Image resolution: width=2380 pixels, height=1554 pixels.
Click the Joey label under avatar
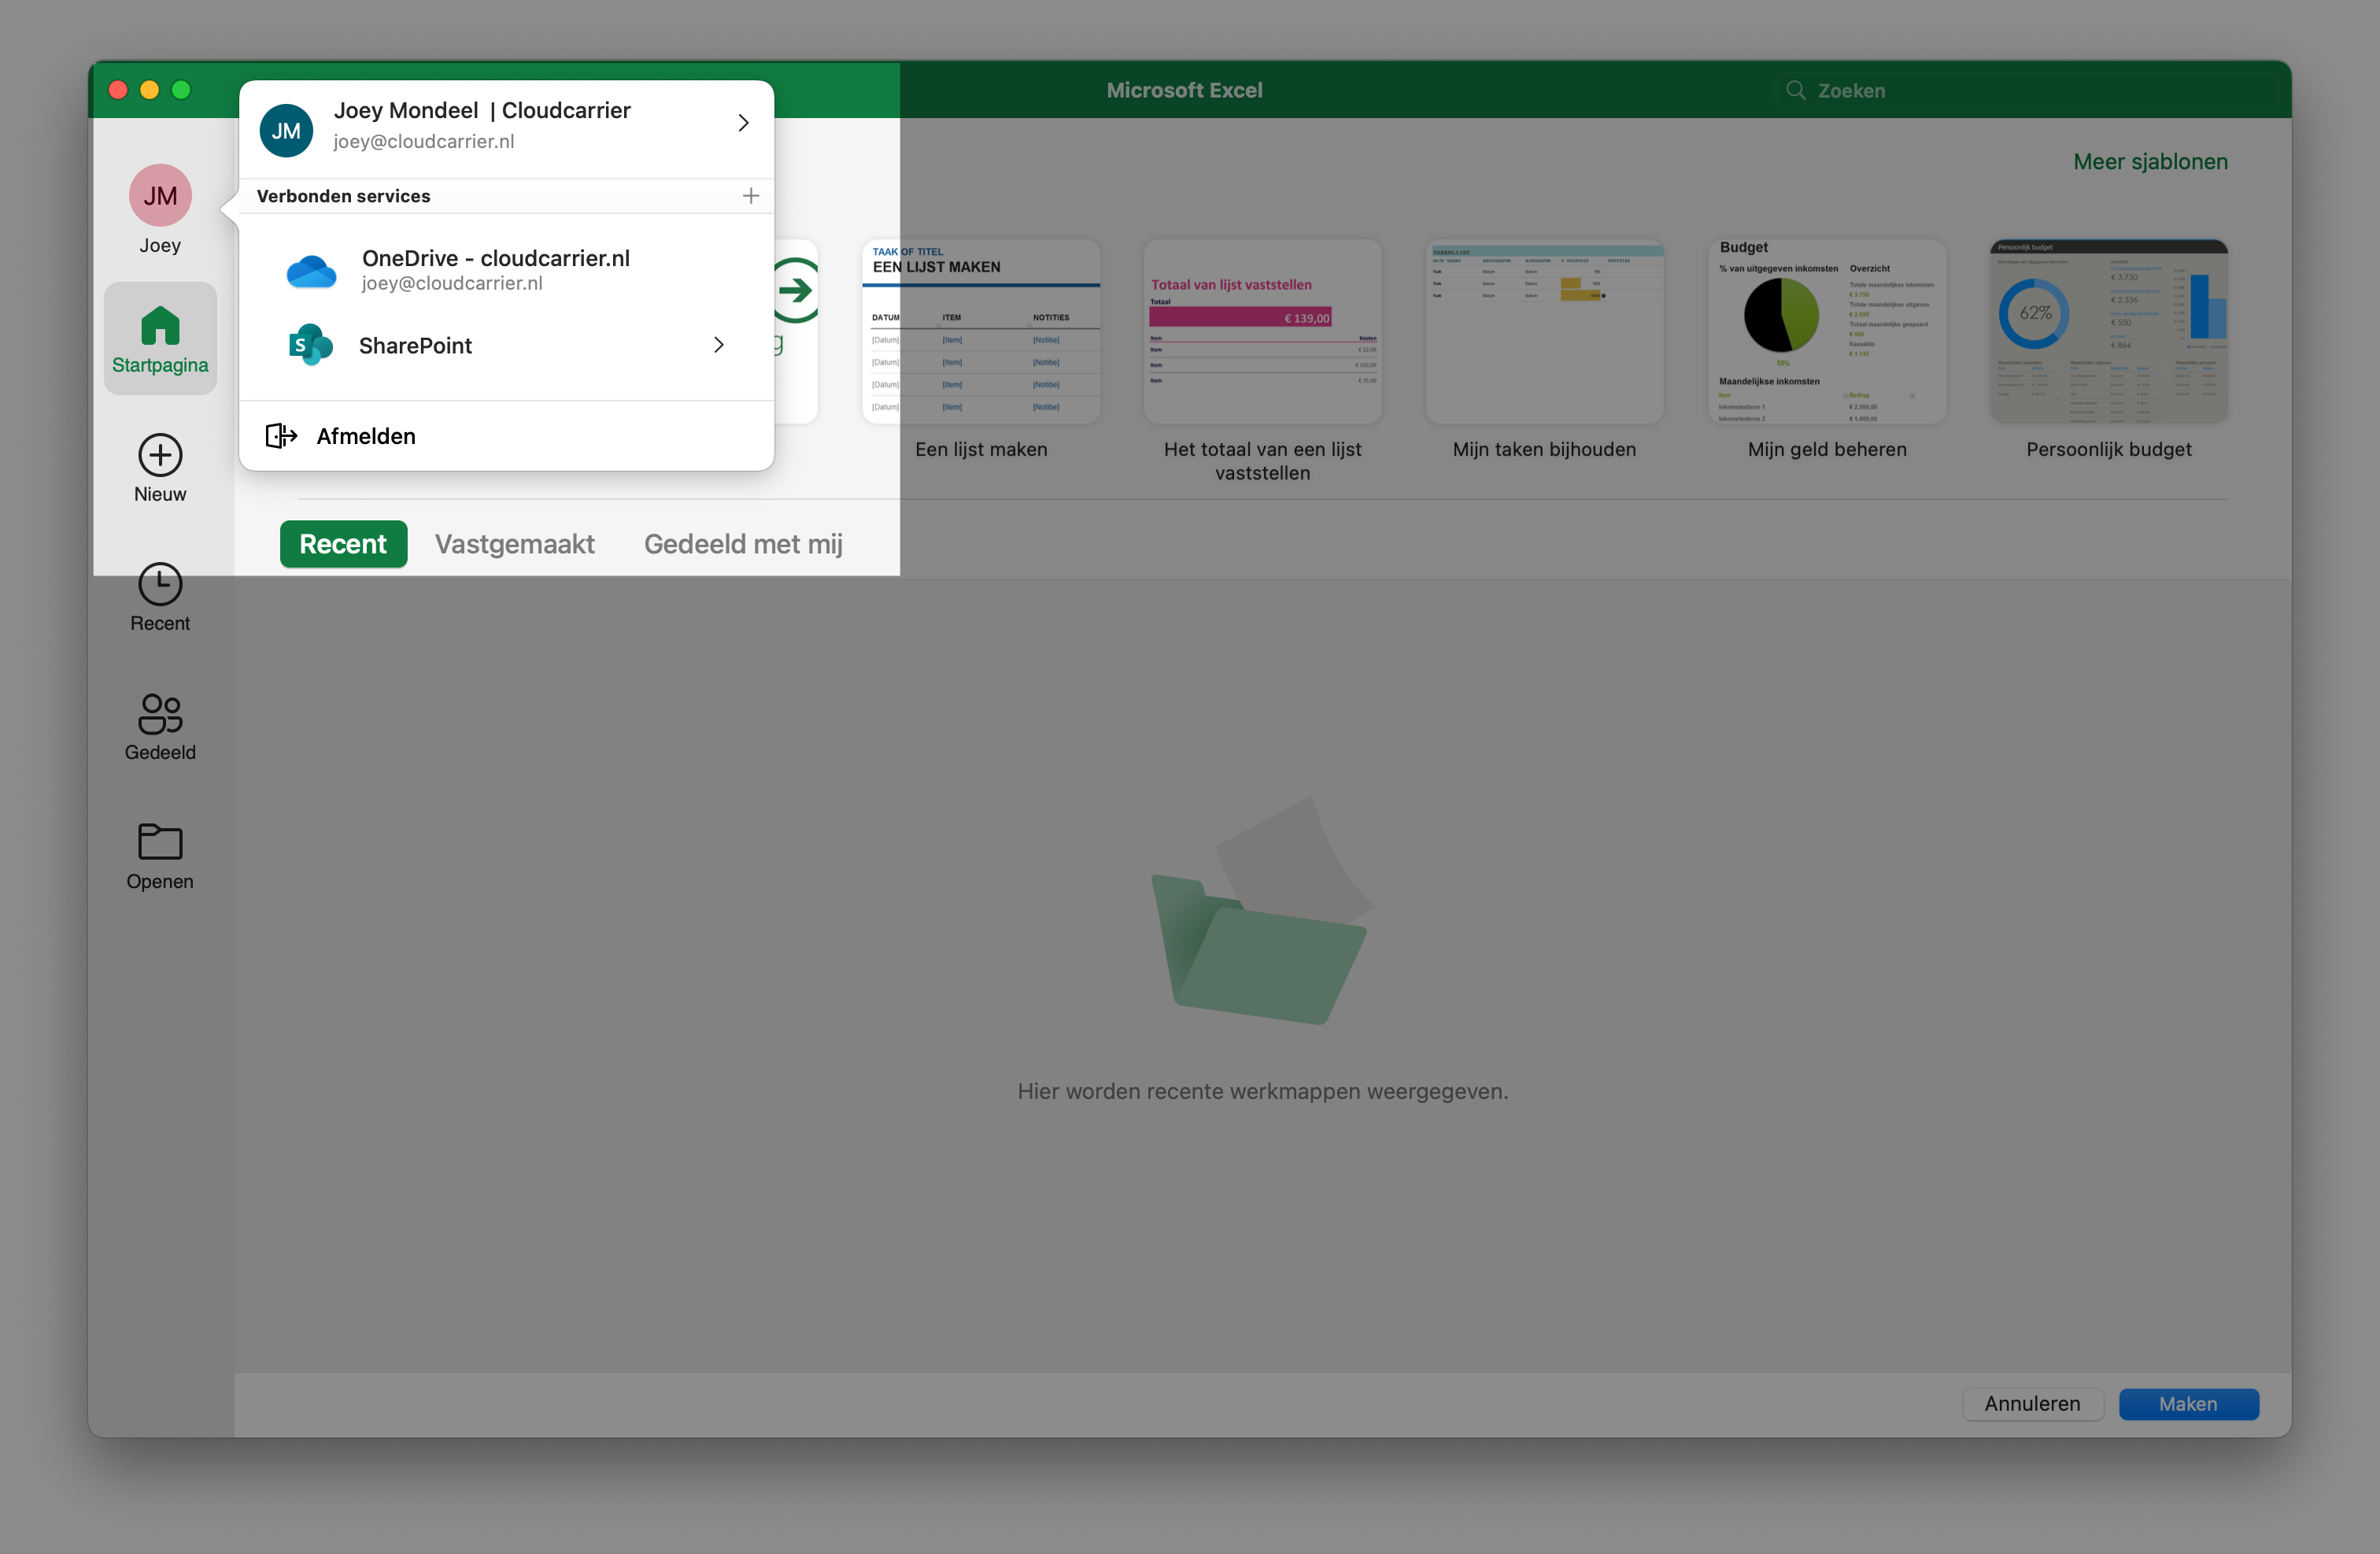160,245
